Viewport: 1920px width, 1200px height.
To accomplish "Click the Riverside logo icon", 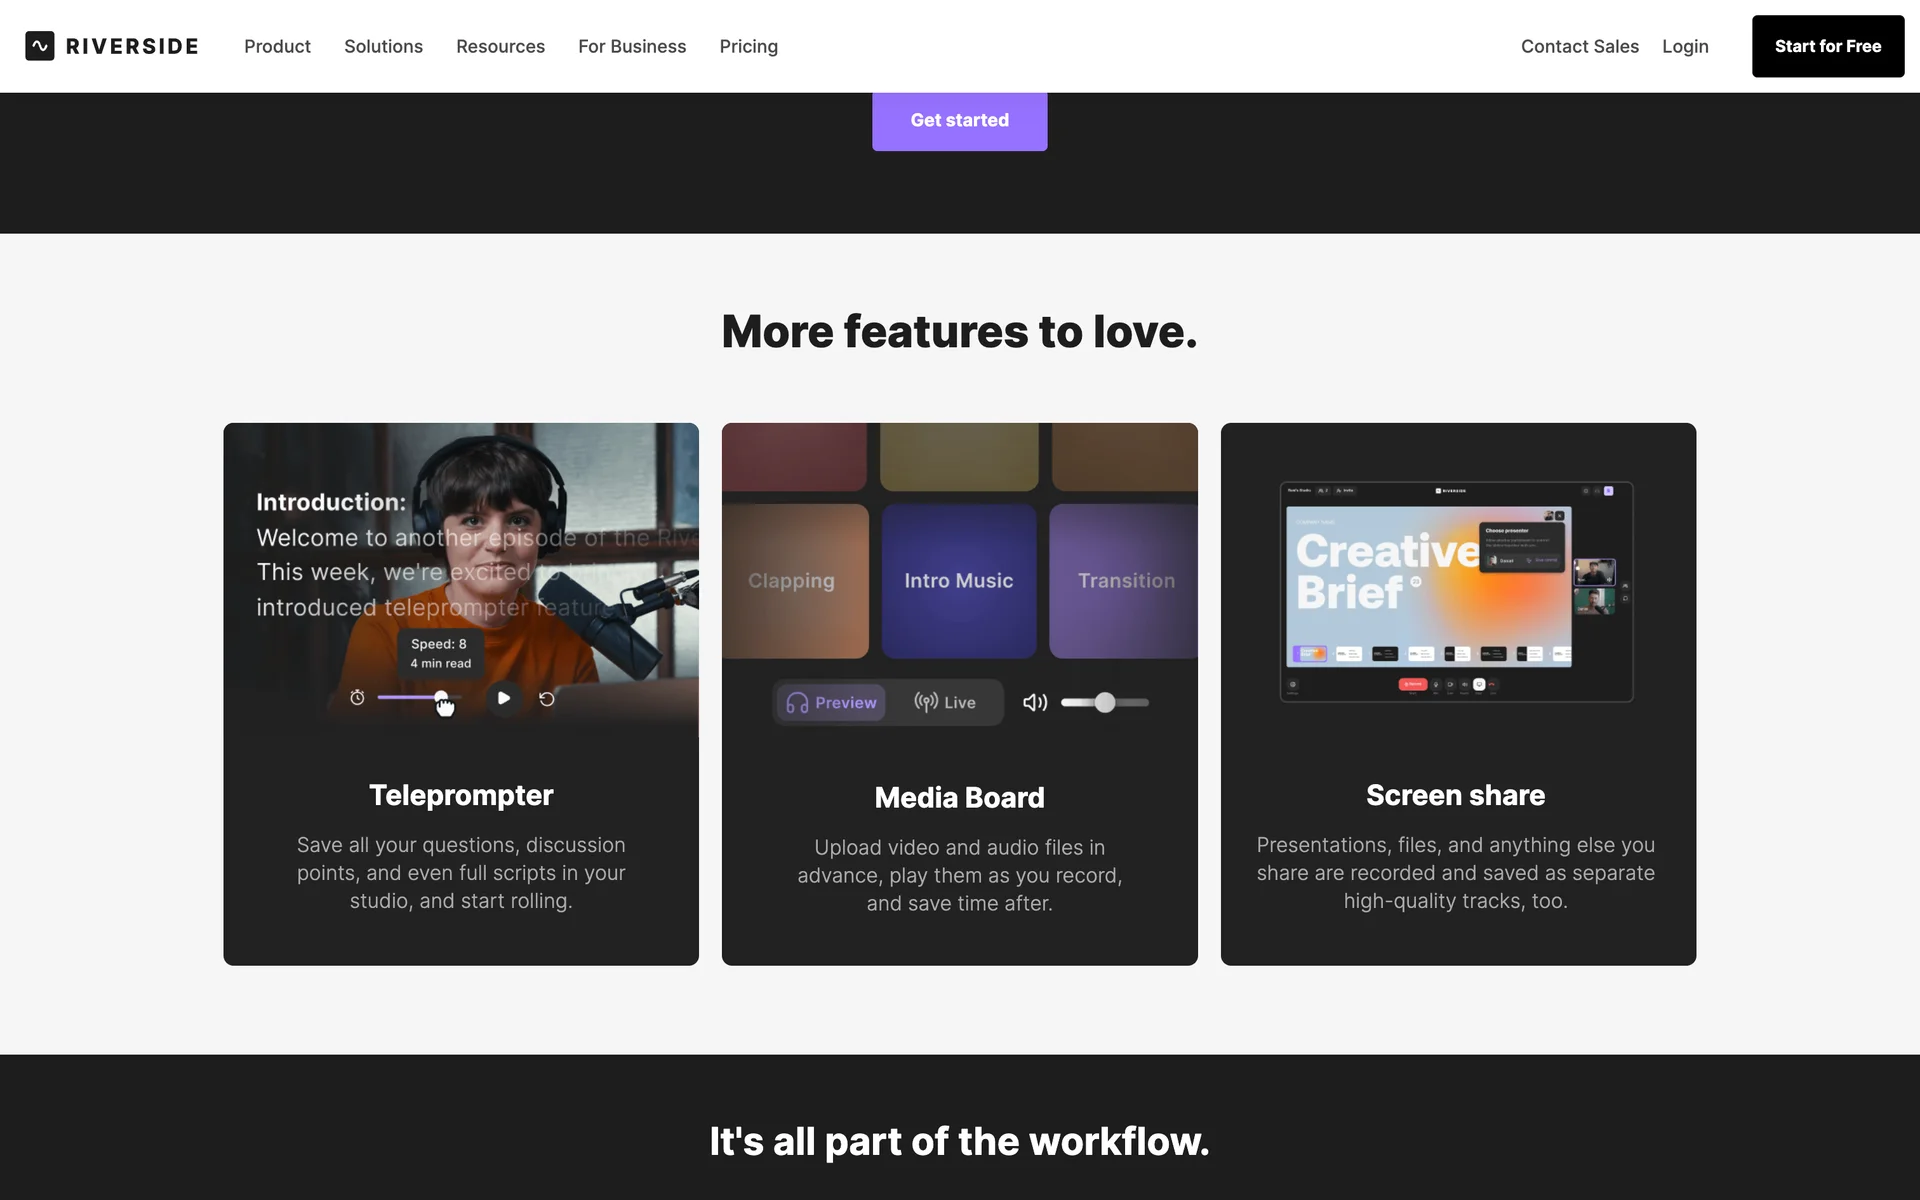I will 40,46.
